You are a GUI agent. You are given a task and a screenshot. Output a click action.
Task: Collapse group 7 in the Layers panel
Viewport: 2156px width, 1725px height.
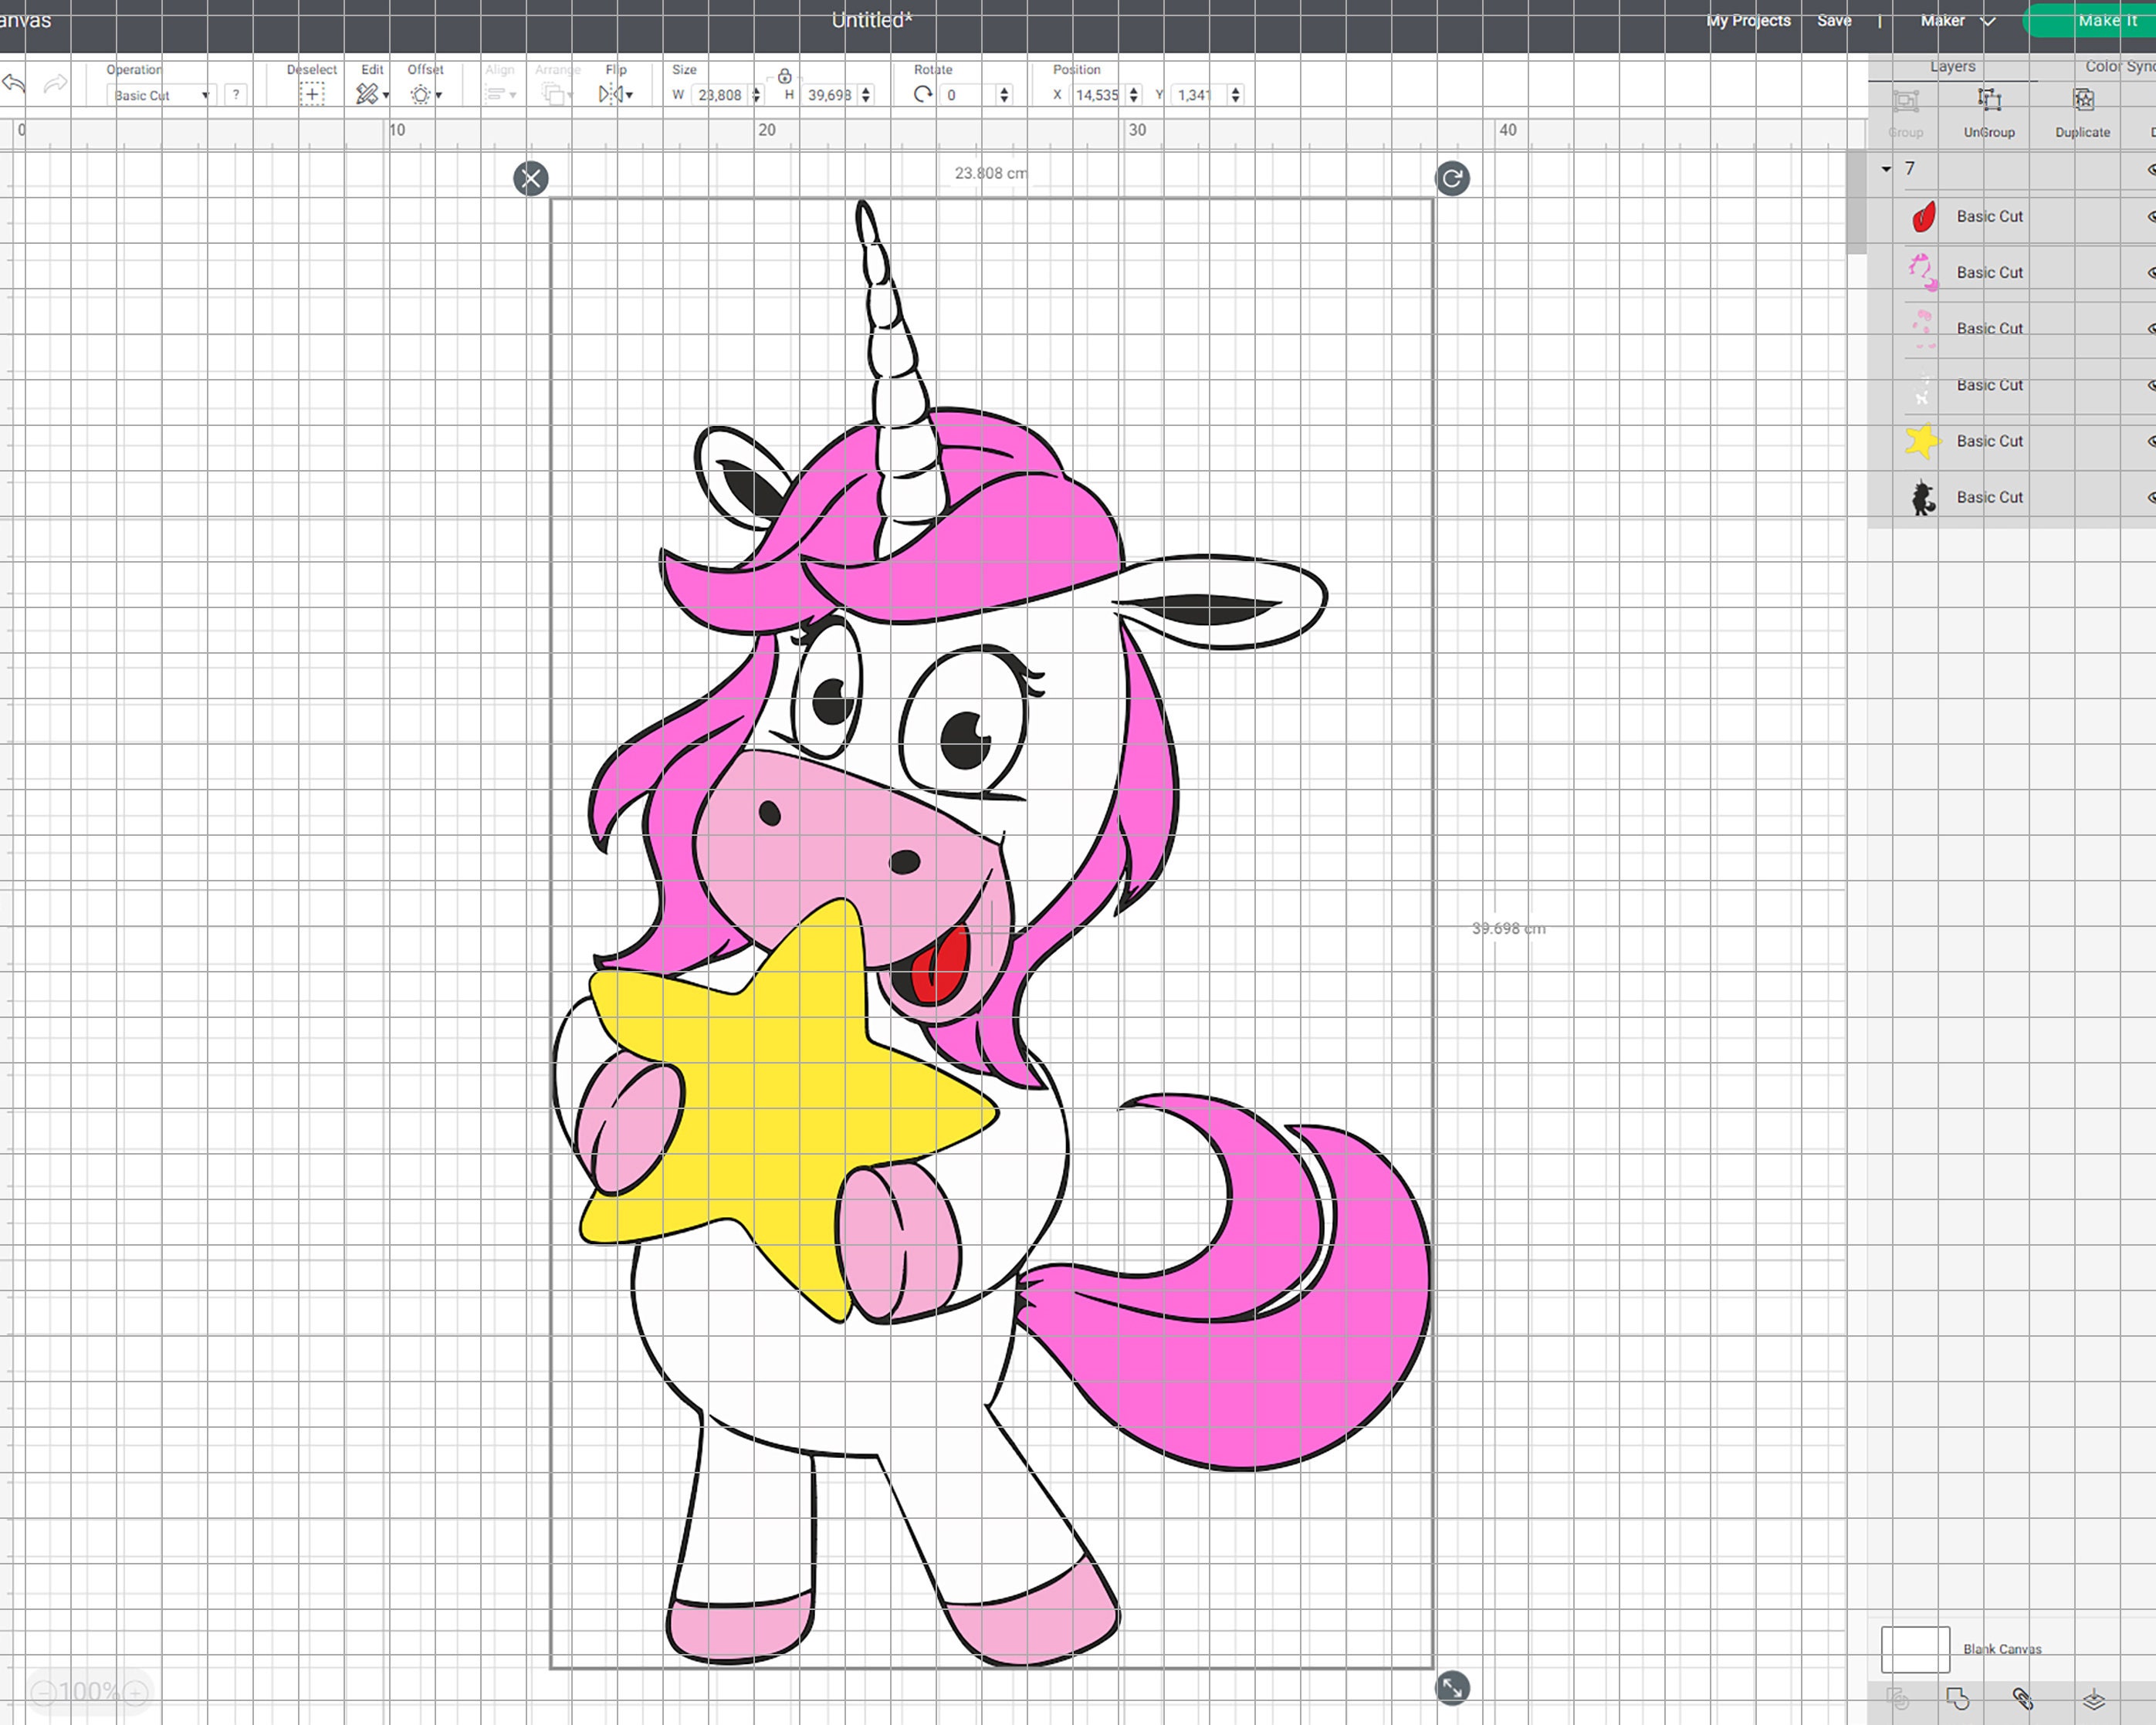(x=1886, y=169)
